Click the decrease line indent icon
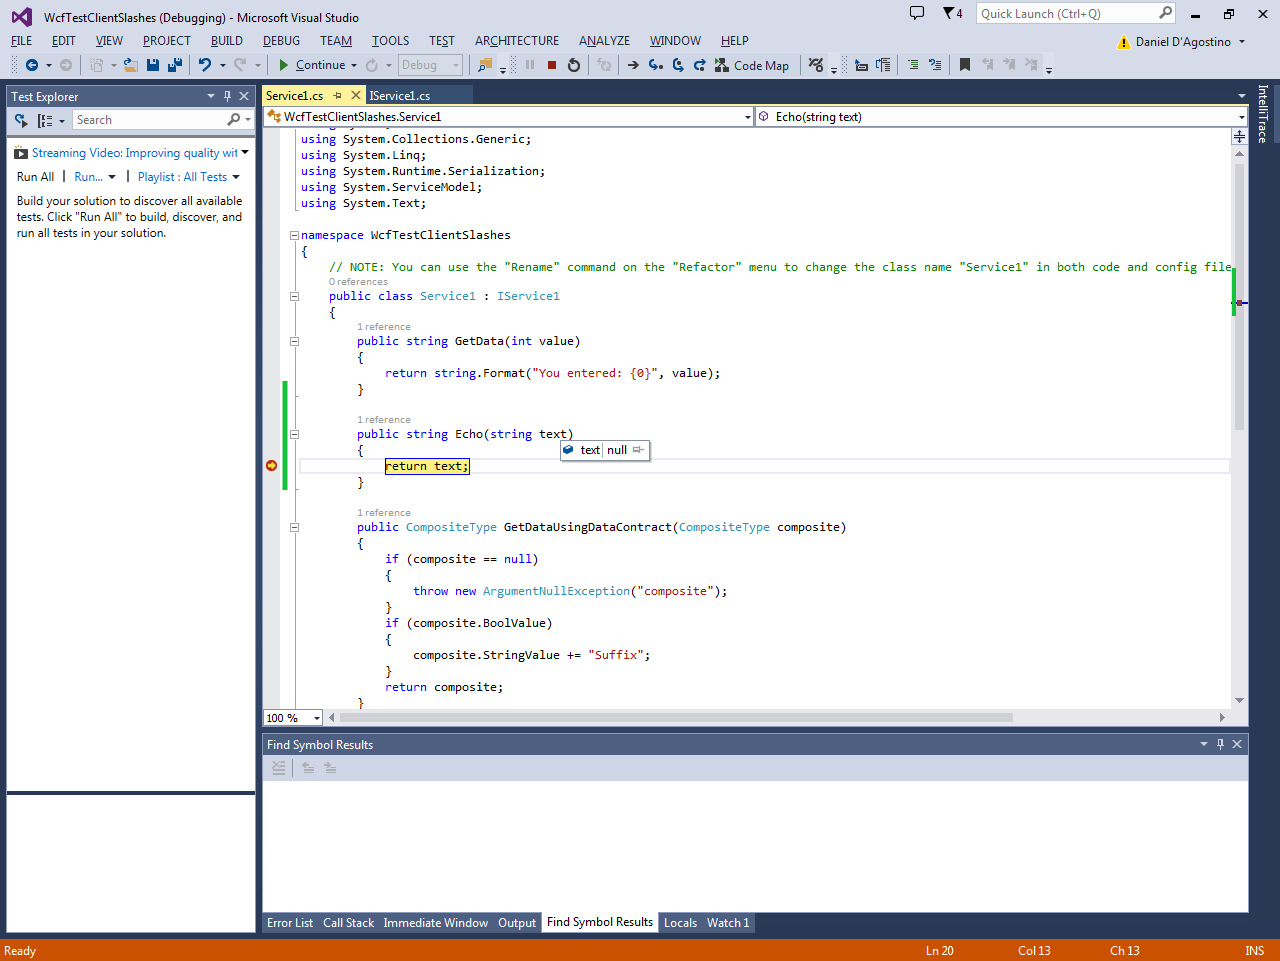Screen dimensions: 1280x961 (913, 65)
